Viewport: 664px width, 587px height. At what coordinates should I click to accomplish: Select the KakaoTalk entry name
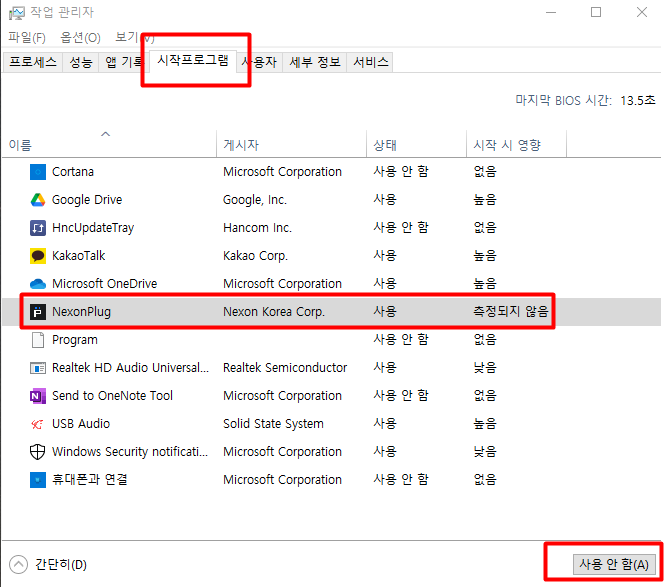pos(78,255)
